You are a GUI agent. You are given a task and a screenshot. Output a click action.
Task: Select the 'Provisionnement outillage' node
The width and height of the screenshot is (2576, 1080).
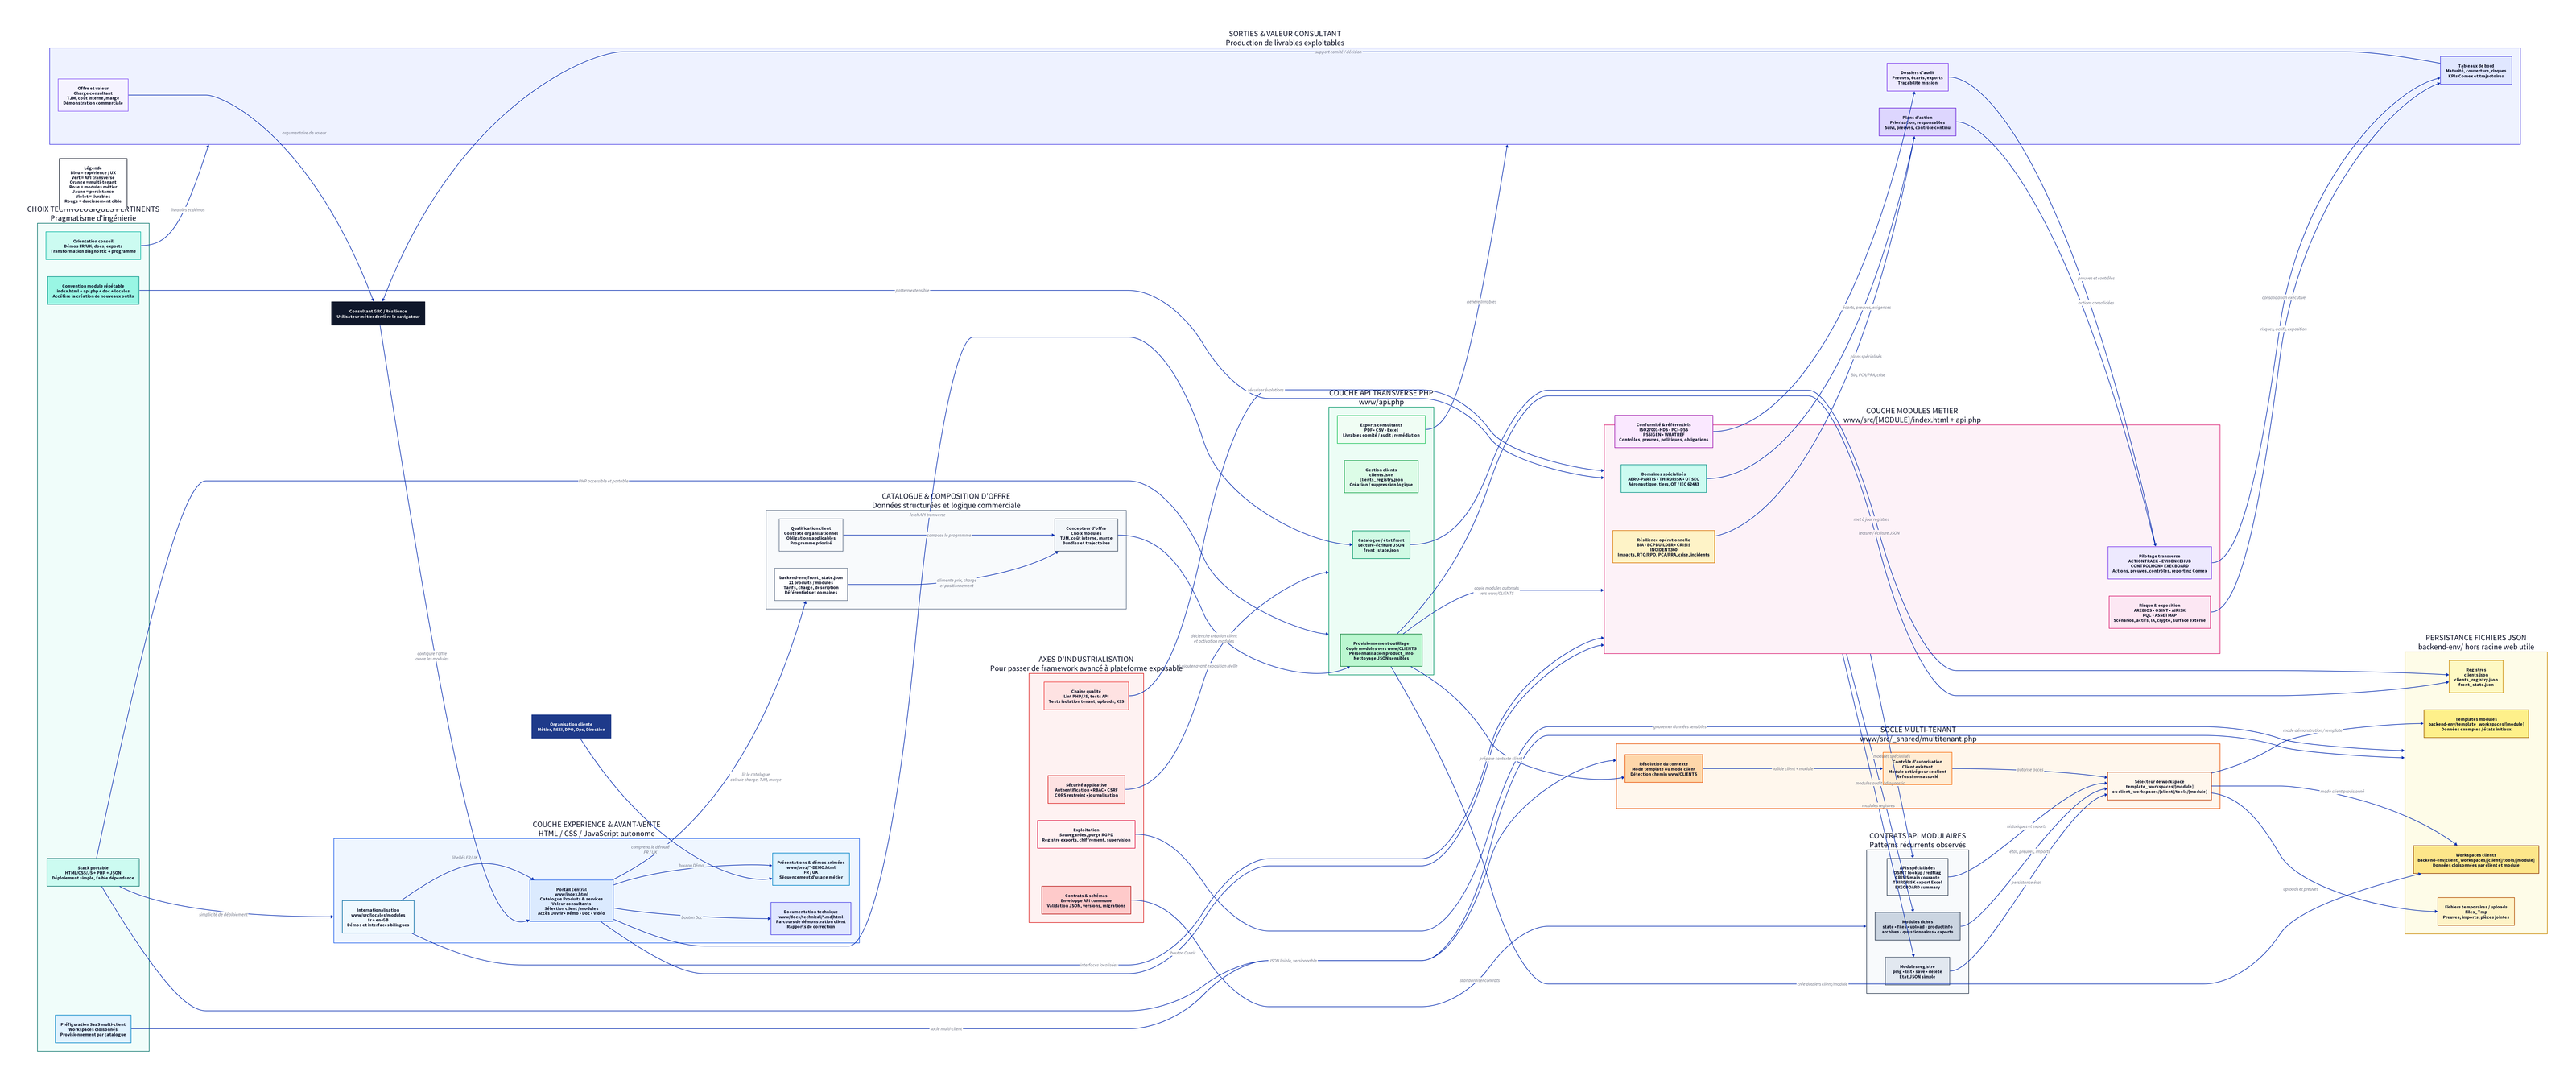[1381, 650]
